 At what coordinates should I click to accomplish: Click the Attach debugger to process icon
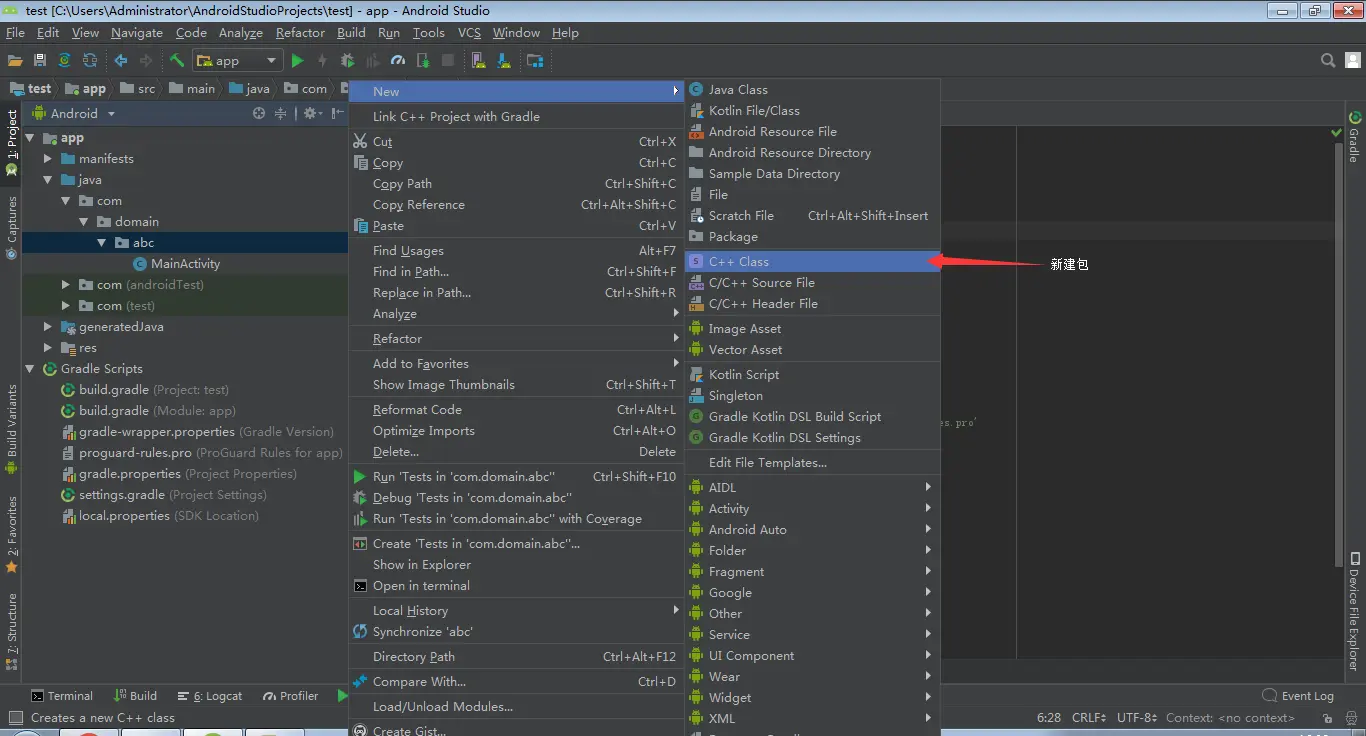422,61
